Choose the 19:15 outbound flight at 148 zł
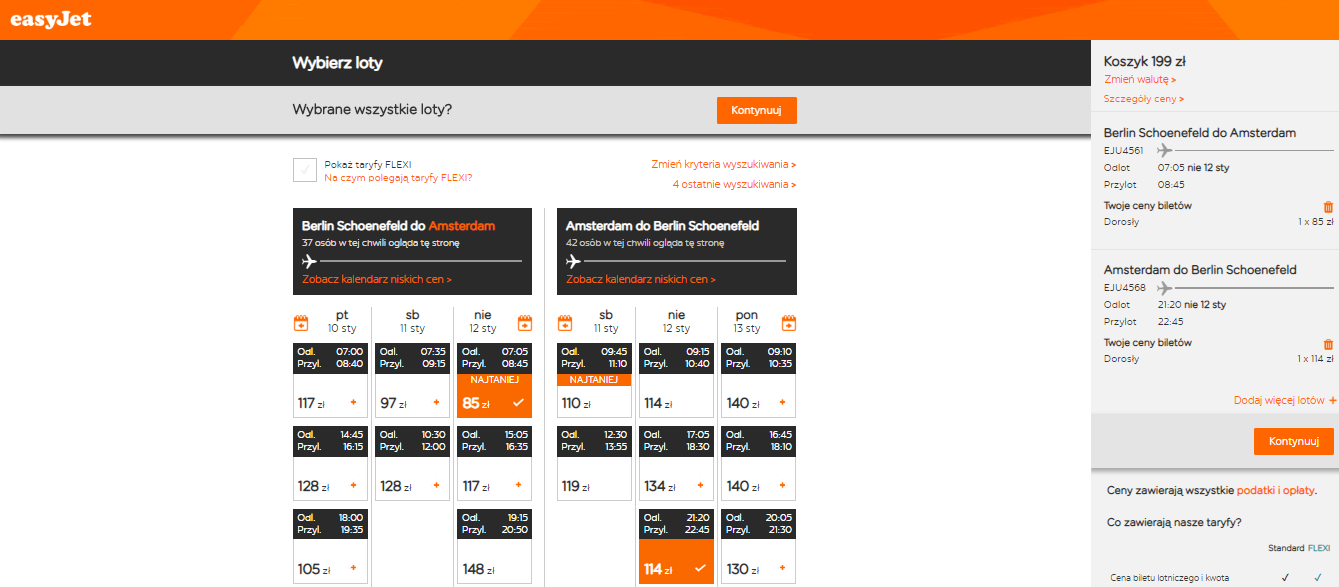The height and width of the screenshot is (587, 1339). 494,547
